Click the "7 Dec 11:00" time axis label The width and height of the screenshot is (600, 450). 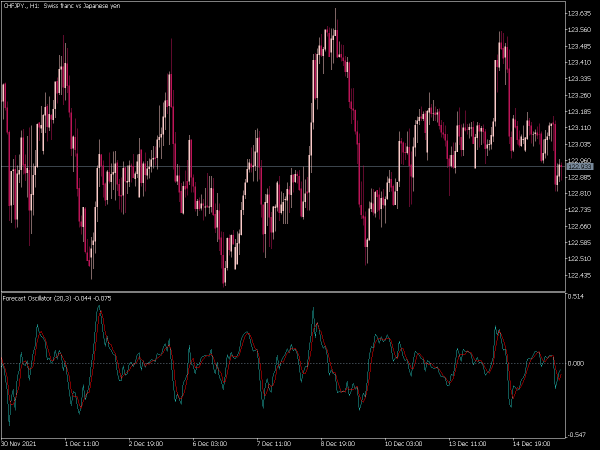point(274,444)
